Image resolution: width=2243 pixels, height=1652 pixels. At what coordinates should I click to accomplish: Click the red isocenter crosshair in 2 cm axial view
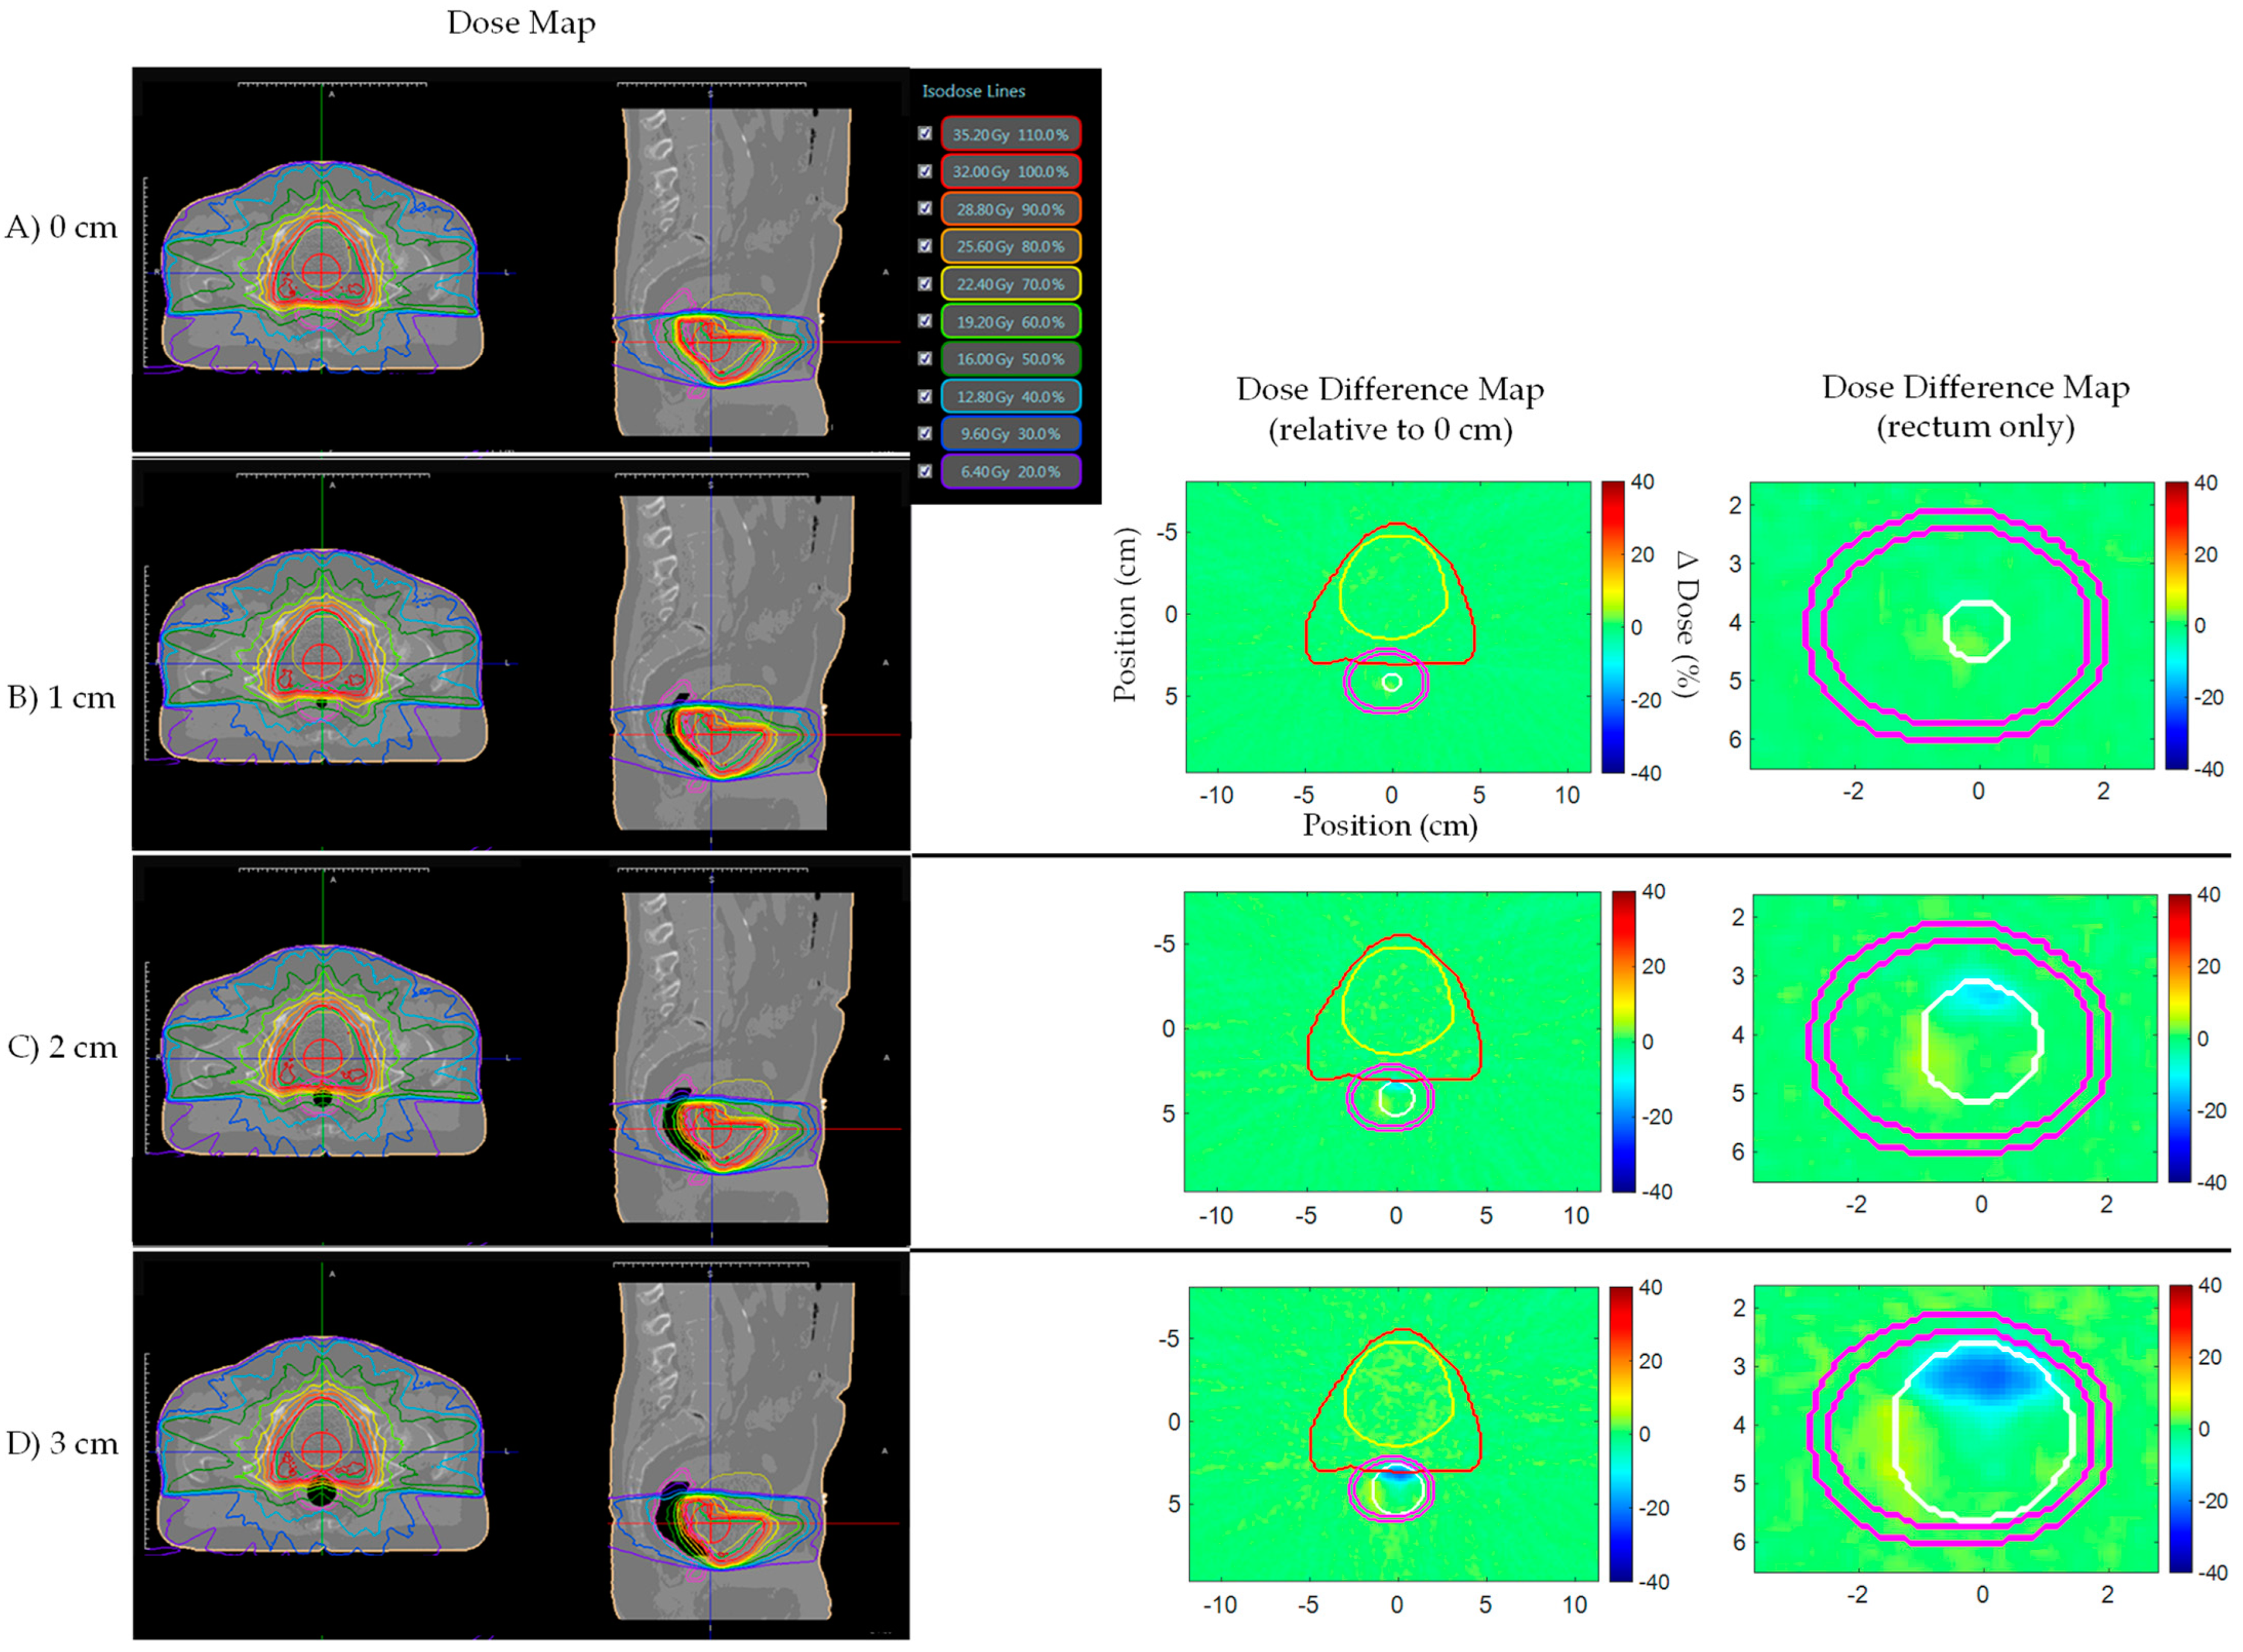(322, 1057)
